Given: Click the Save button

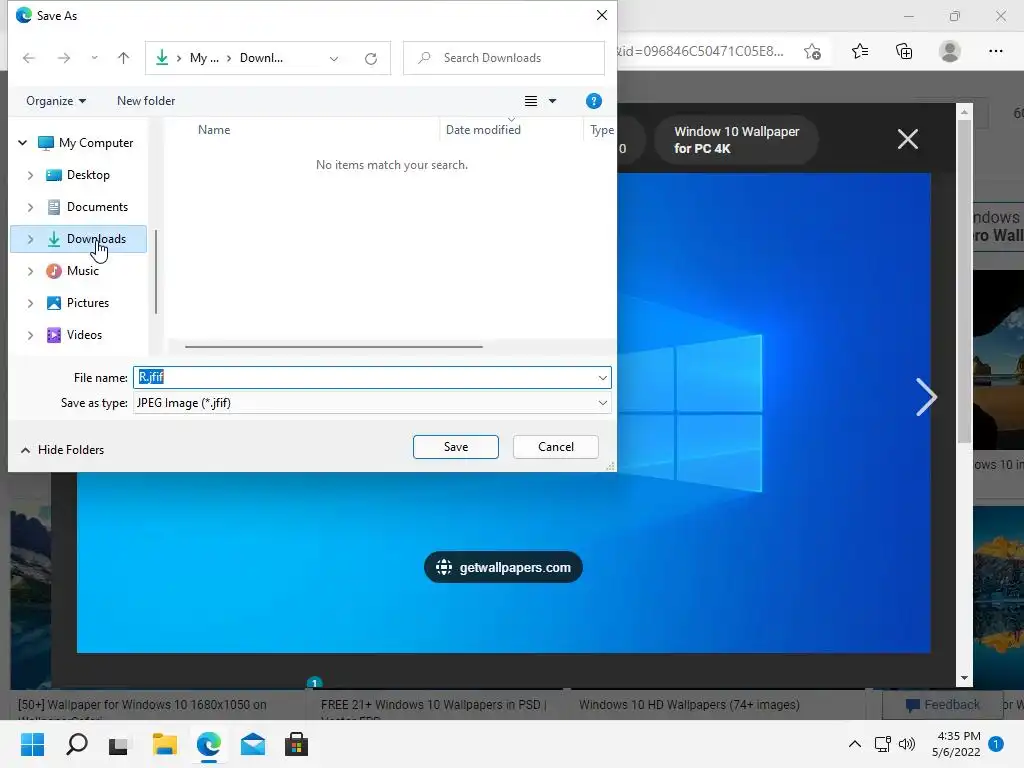Looking at the screenshot, I should 456,447.
